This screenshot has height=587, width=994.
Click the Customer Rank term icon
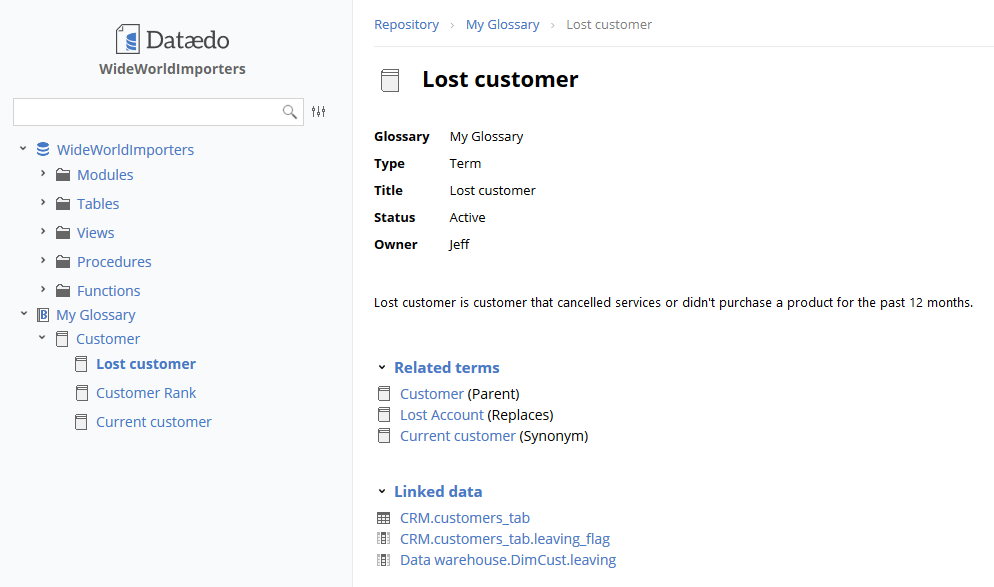[82, 393]
